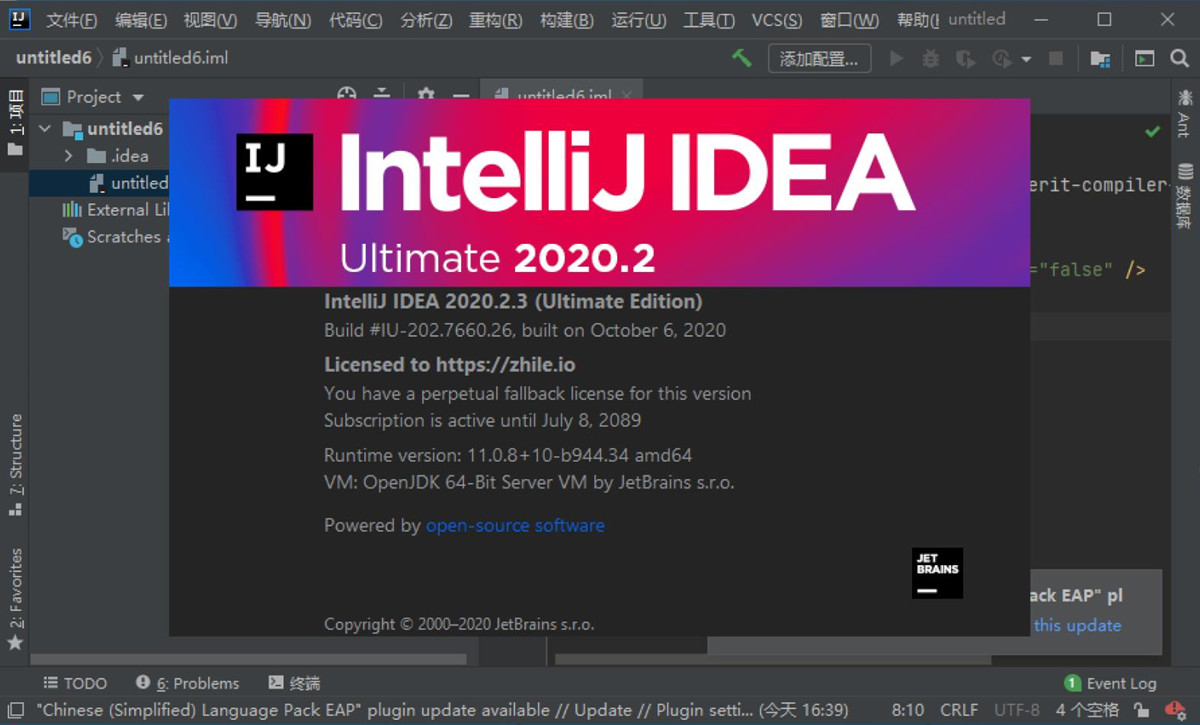This screenshot has width=1200, height=725.
Task: Click the Run play icon in toolbar
Action: 897,59
